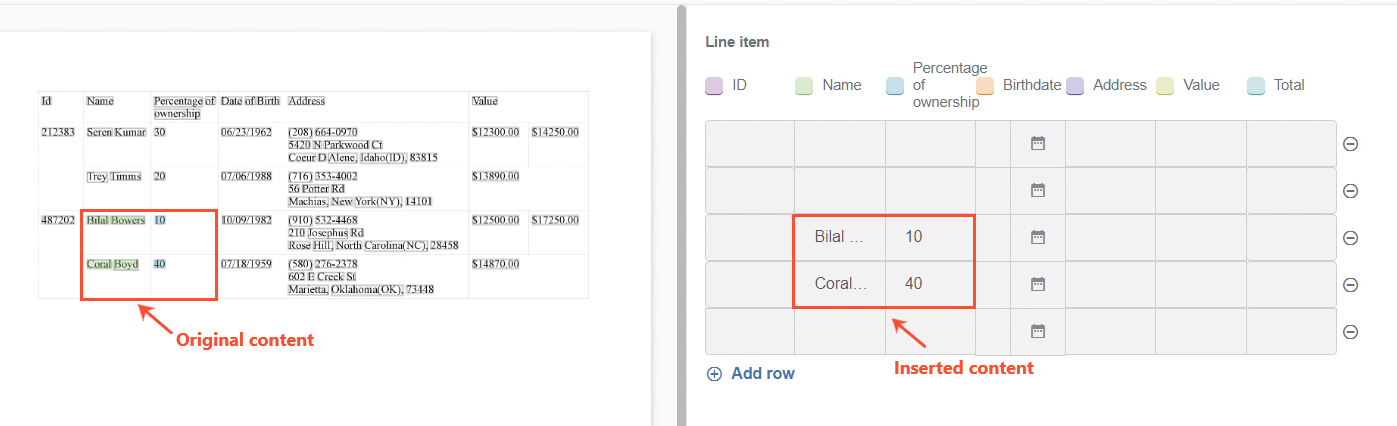Open calendar picker in second row
1397x426 pixels.
coord(1037,190)
